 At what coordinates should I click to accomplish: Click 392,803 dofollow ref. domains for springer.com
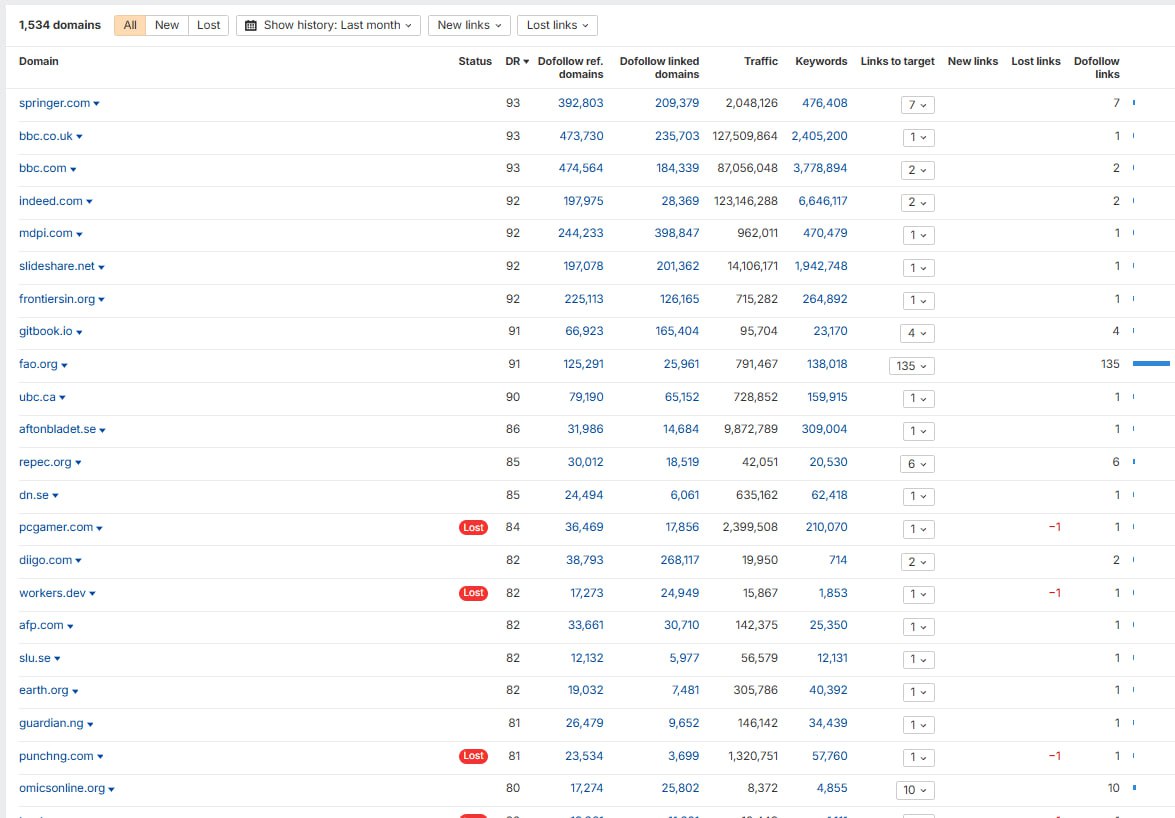(x=580, y=103)
